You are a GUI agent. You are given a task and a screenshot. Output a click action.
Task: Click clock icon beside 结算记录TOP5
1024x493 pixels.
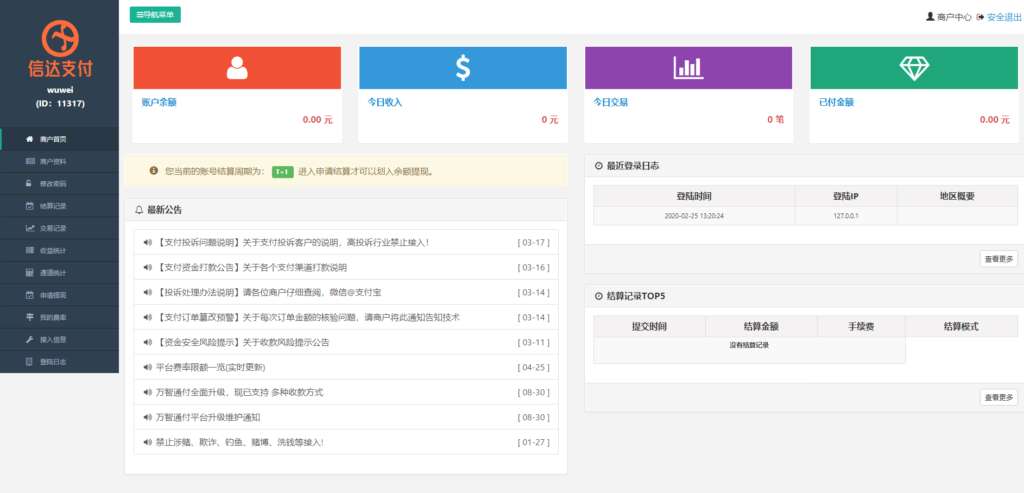599,296
